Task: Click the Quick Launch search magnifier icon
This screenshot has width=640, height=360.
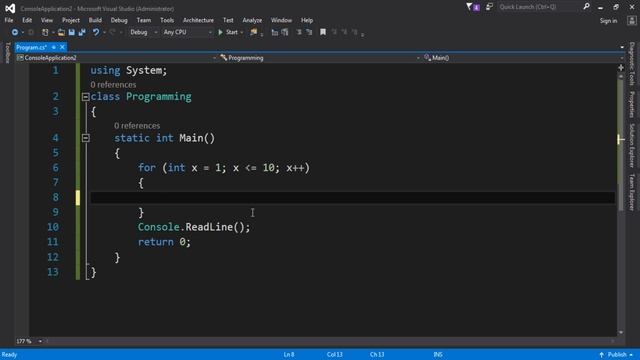Action: (x=586, y=7)
